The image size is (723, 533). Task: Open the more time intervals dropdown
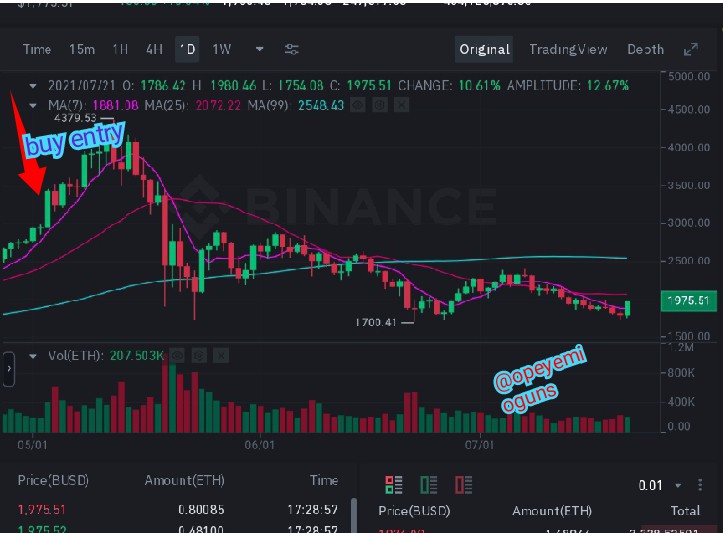click(260, 49)
